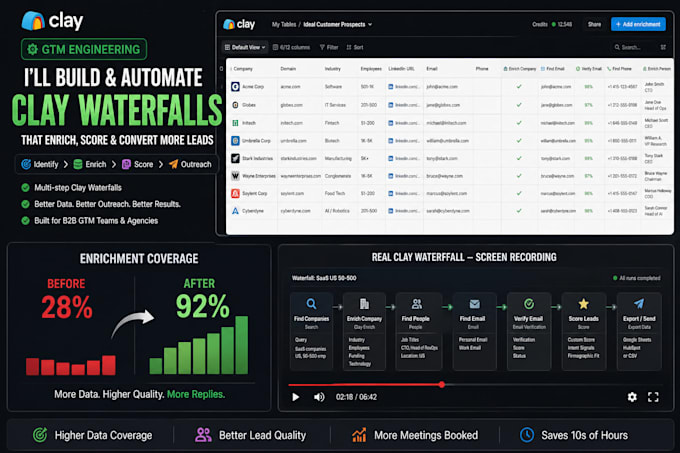Viewport: 680px width, 453px height.
Task: Select domain cell starkindustries.com
Action: pyautogui.click(x=298, y=158)
